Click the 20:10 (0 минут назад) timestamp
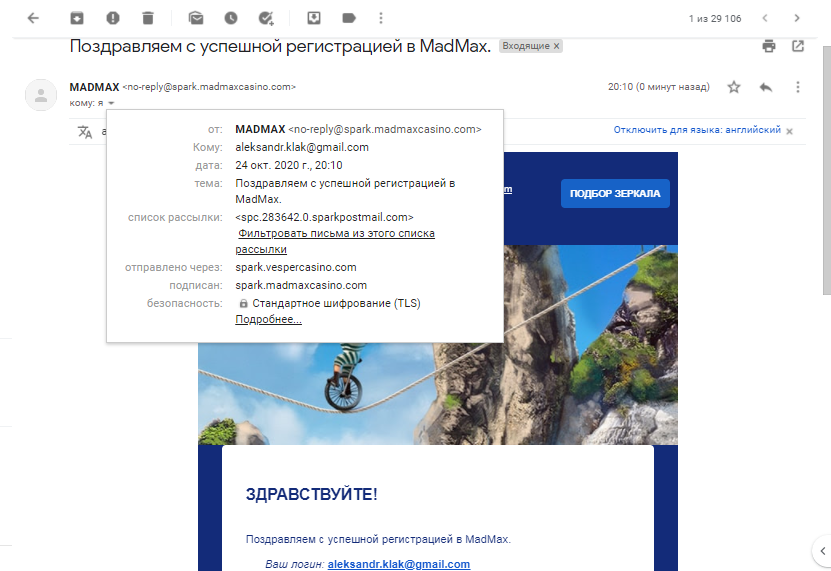 point(659,87)
